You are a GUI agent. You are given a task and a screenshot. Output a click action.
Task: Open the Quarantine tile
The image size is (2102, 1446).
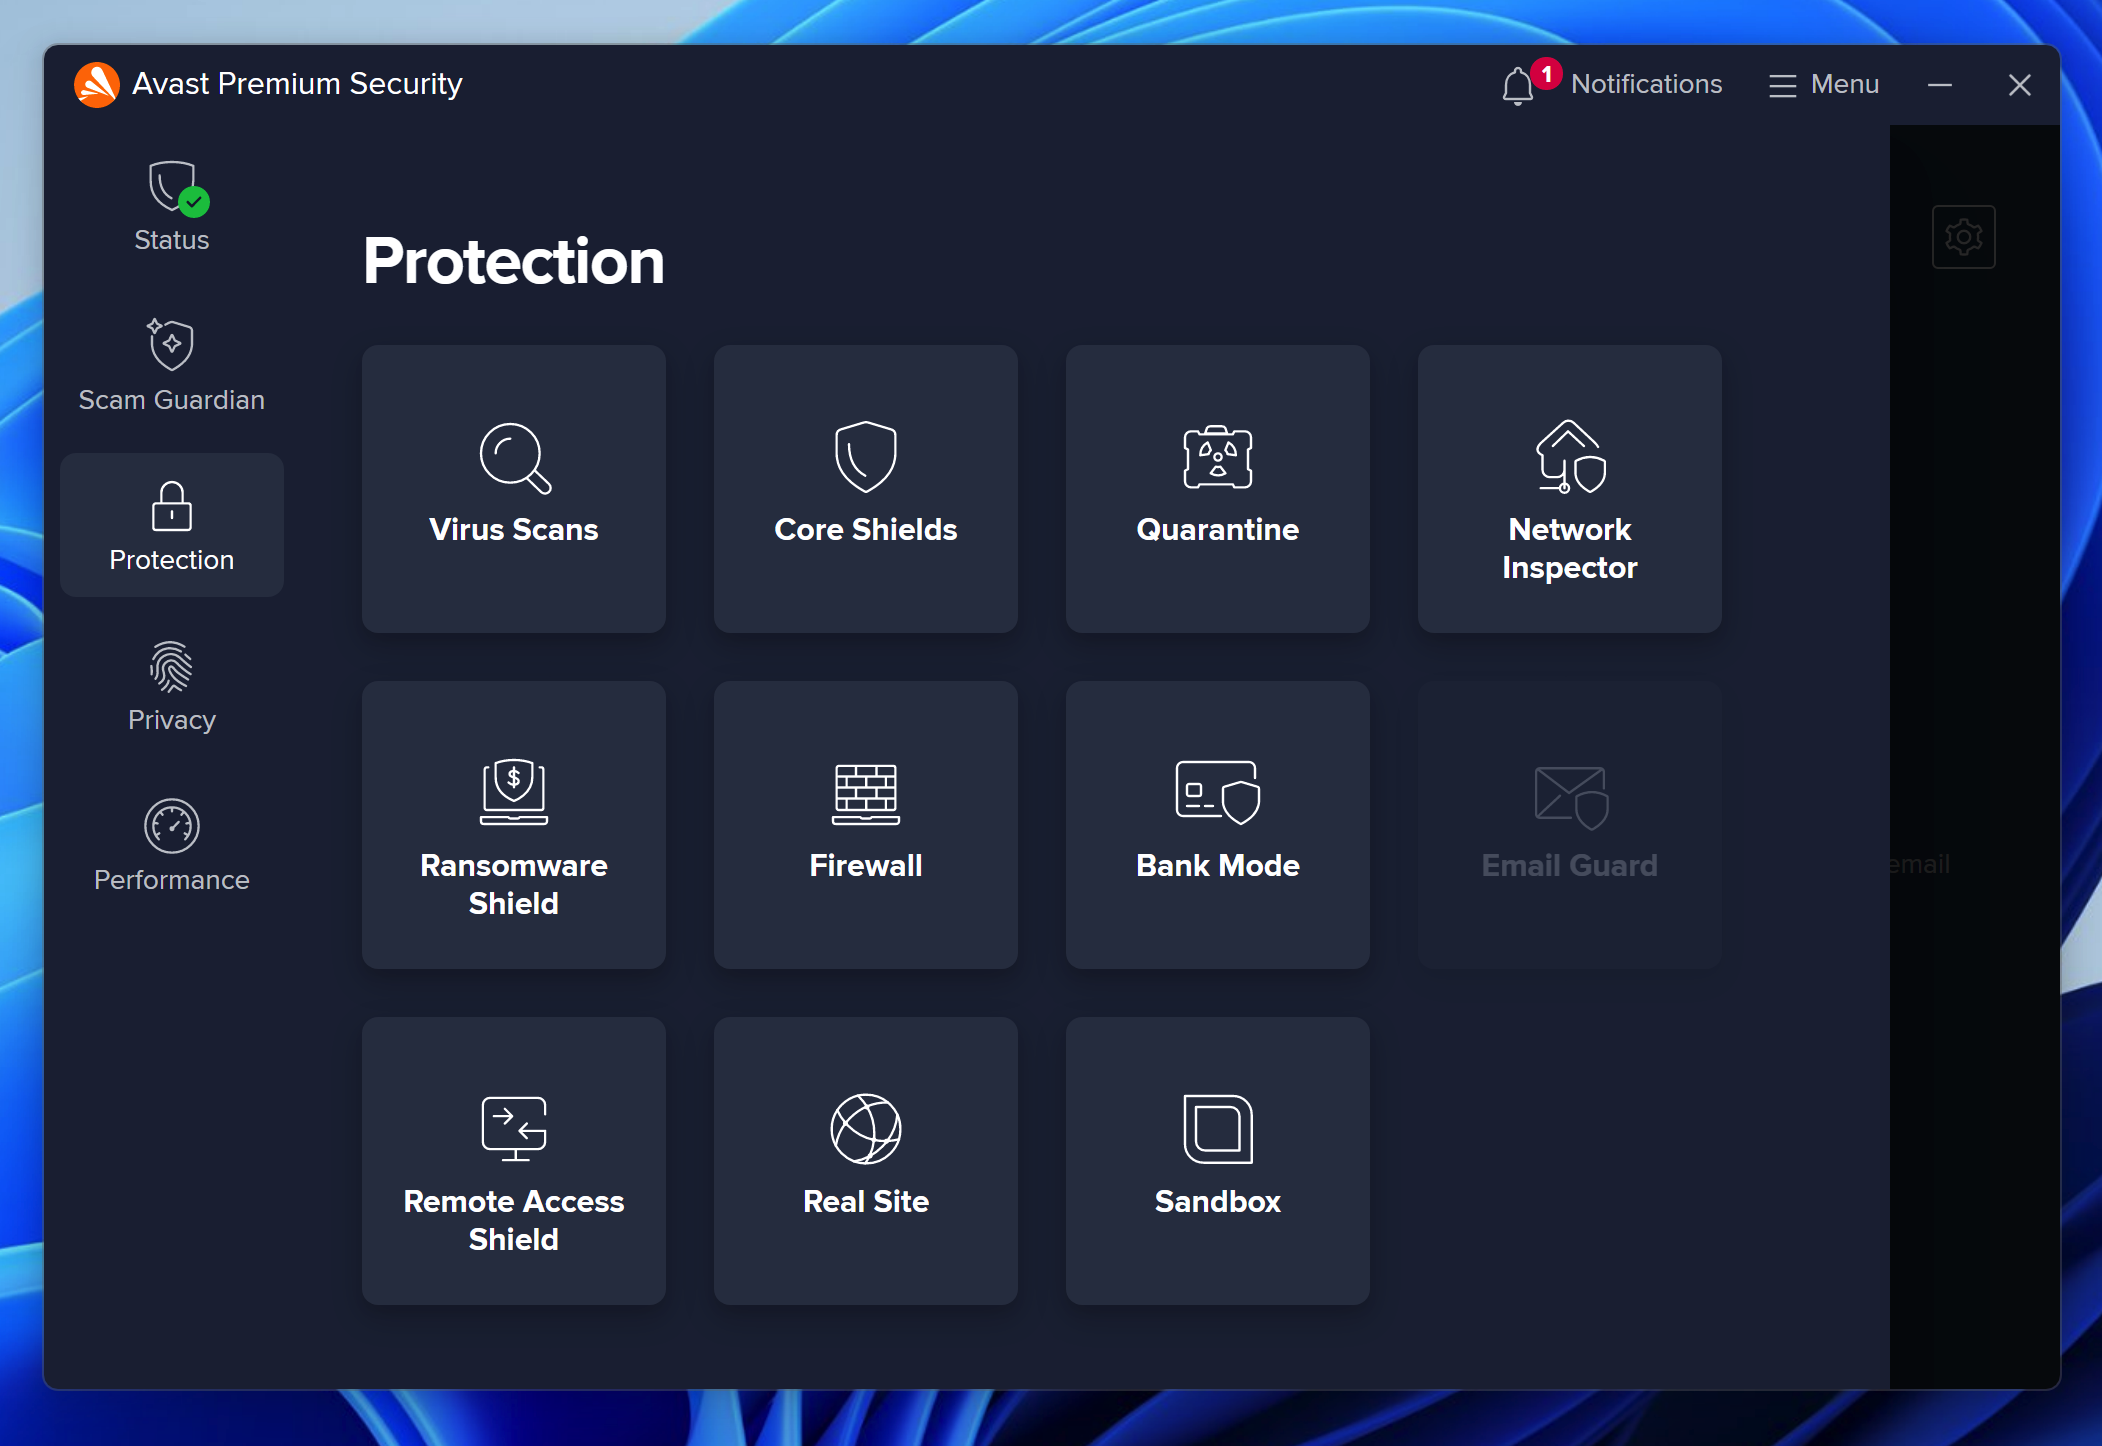(1218, 489)
